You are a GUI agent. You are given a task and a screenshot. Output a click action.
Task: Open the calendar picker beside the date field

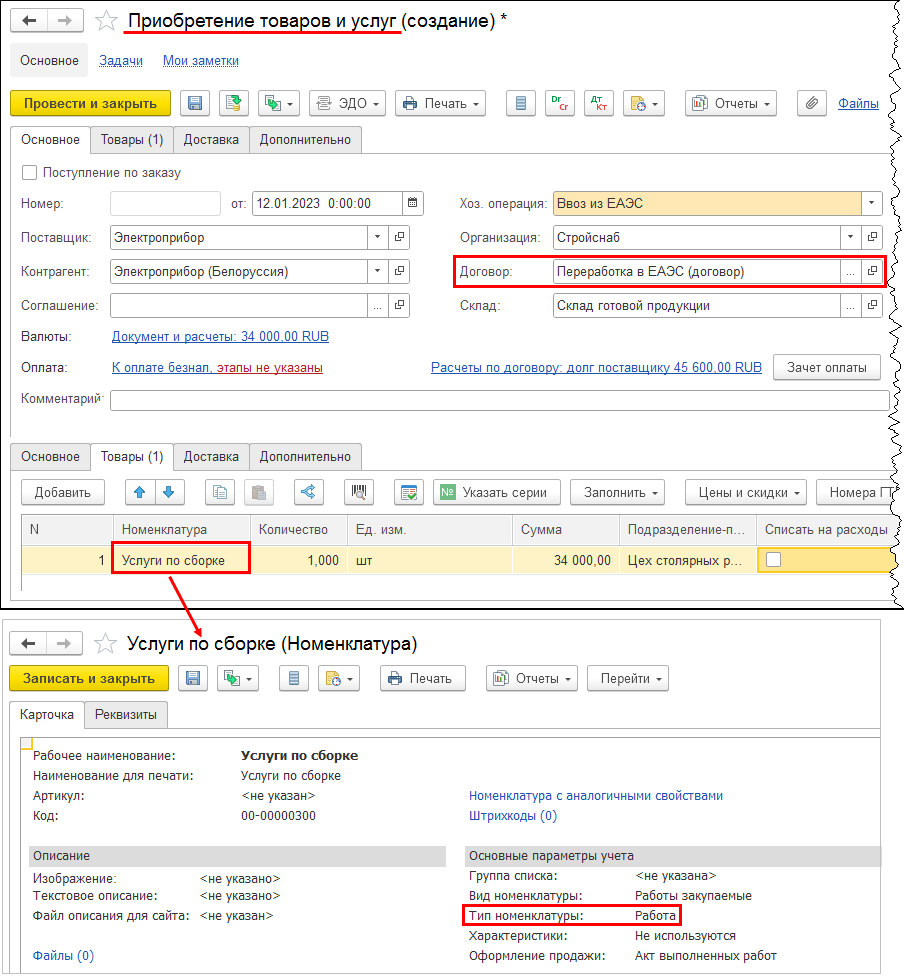(x=412, y=203)
